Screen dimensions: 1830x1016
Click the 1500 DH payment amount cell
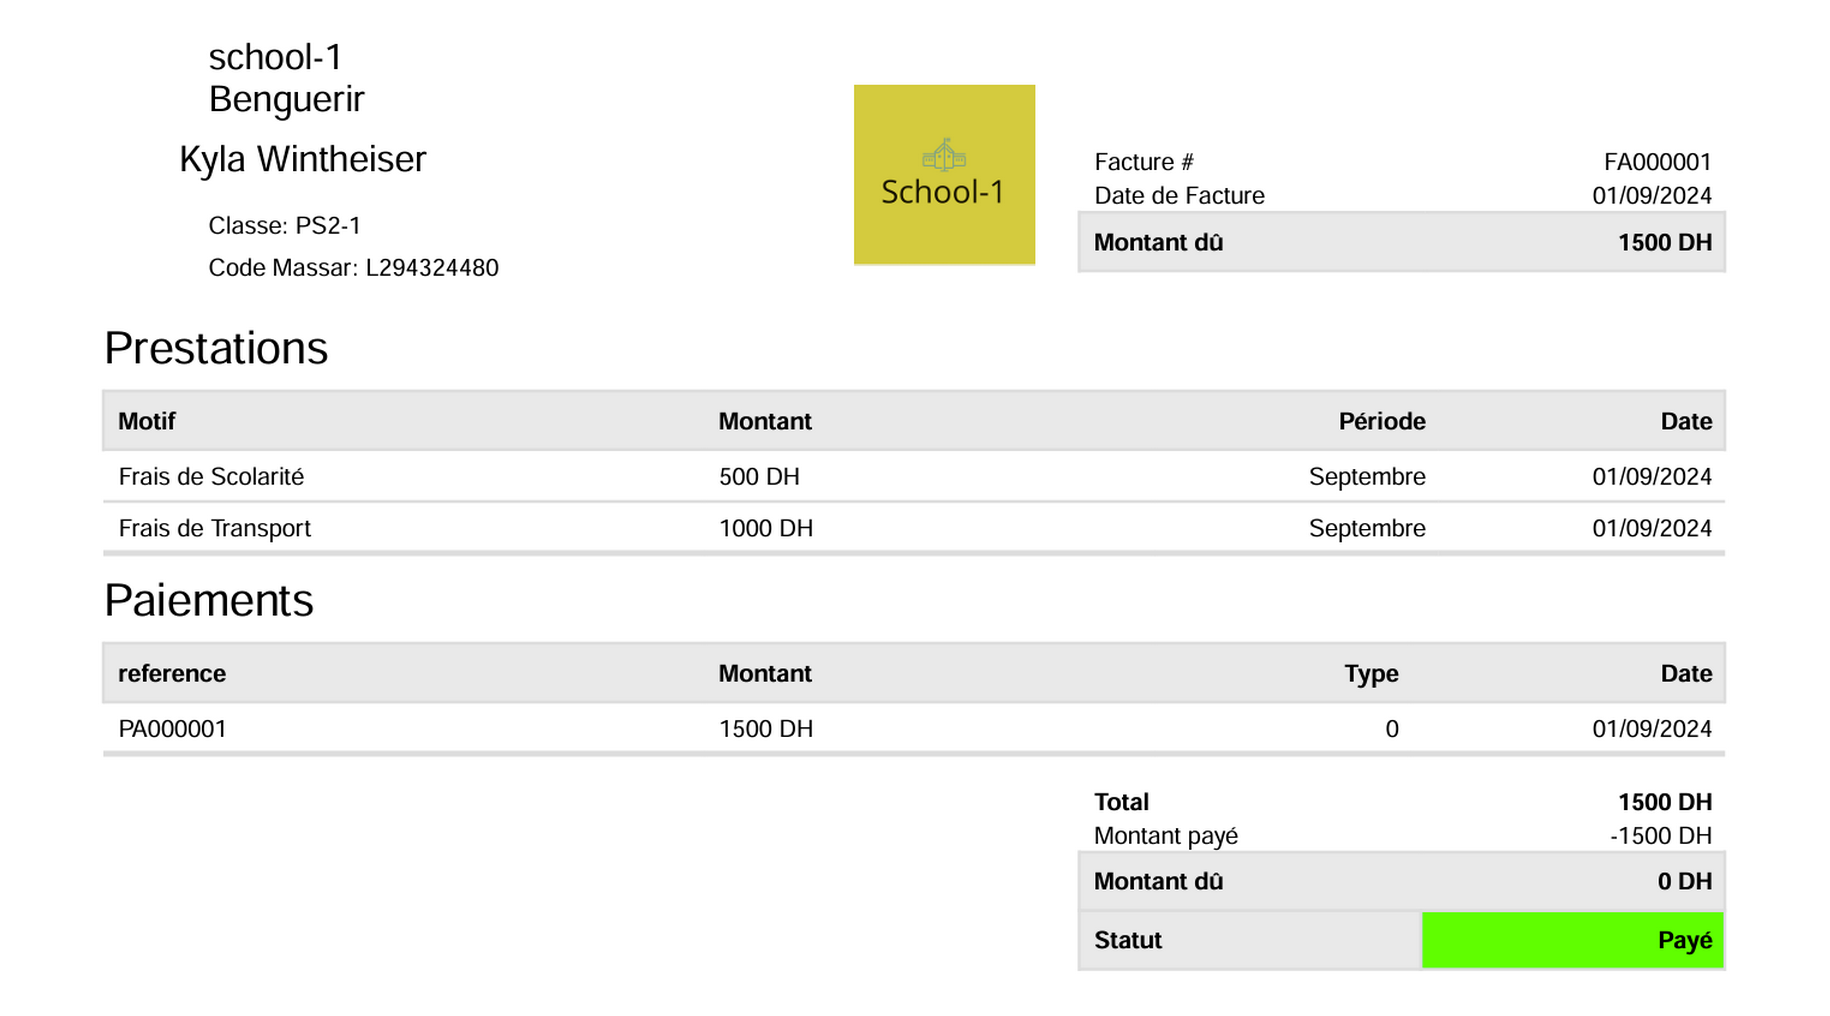pos(765,729)
